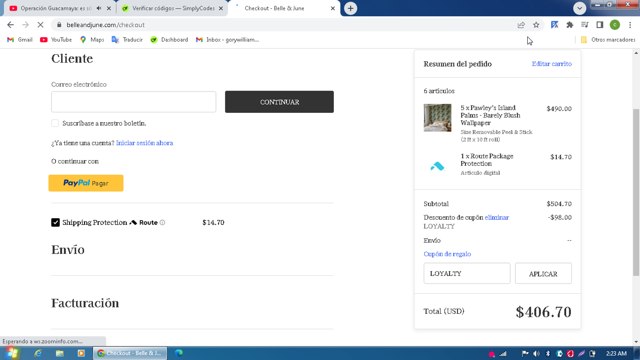Viewport: 640px width, 360px height.
Task: Click the volume speaker tray icon
Action: [x=536, y=353]
